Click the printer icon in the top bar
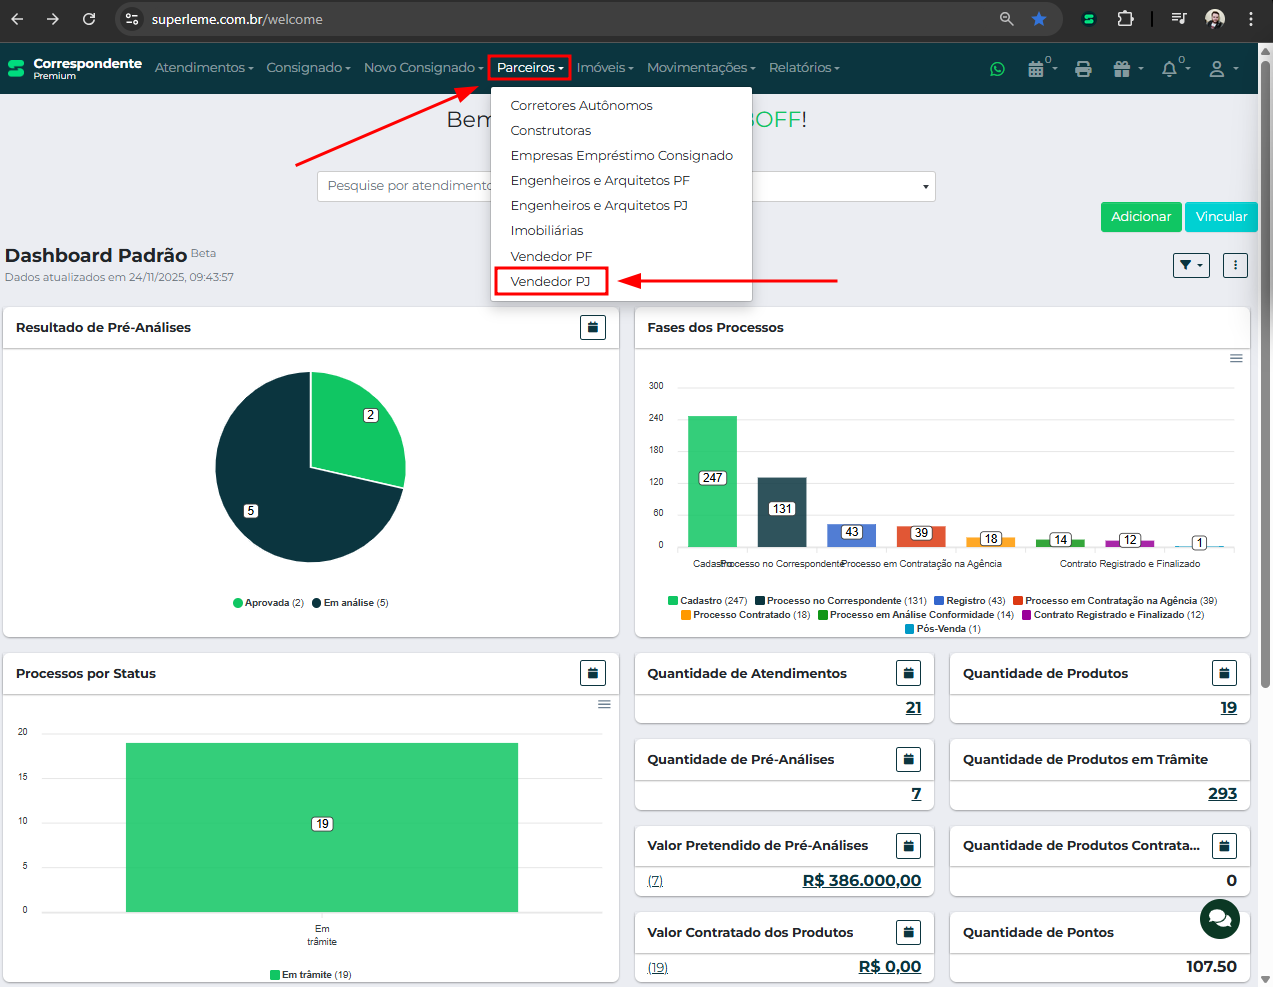The width and height of the screenshot is (1273, 987). pyautogui.click(x=1083, y=69)
